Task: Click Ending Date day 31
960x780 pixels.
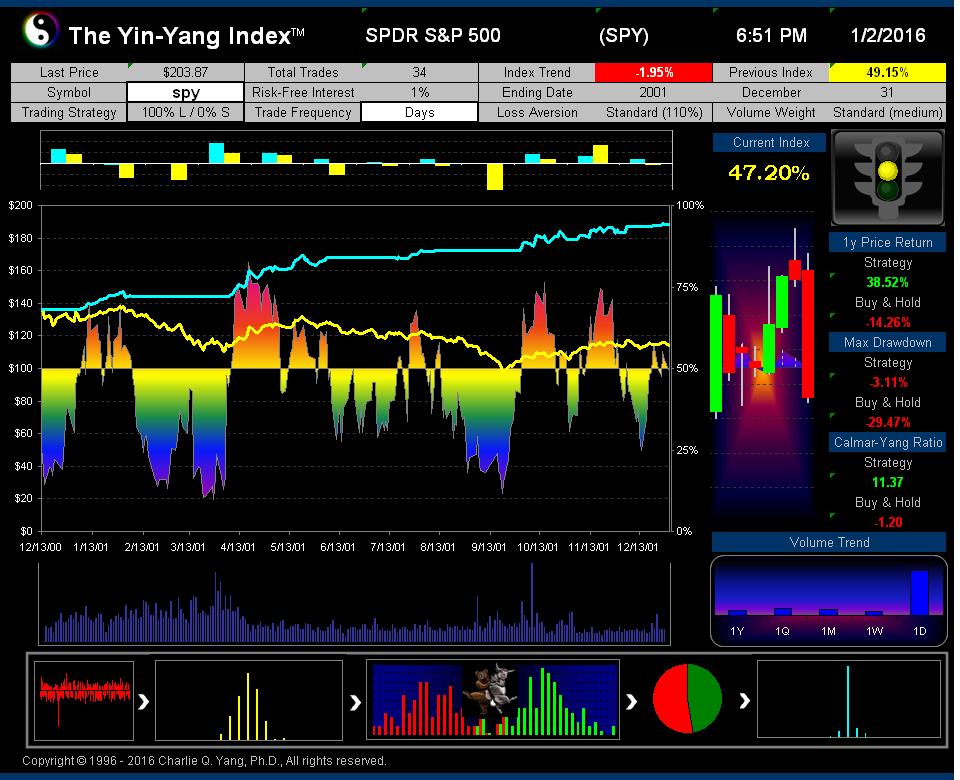Action: tap(888, 92)
